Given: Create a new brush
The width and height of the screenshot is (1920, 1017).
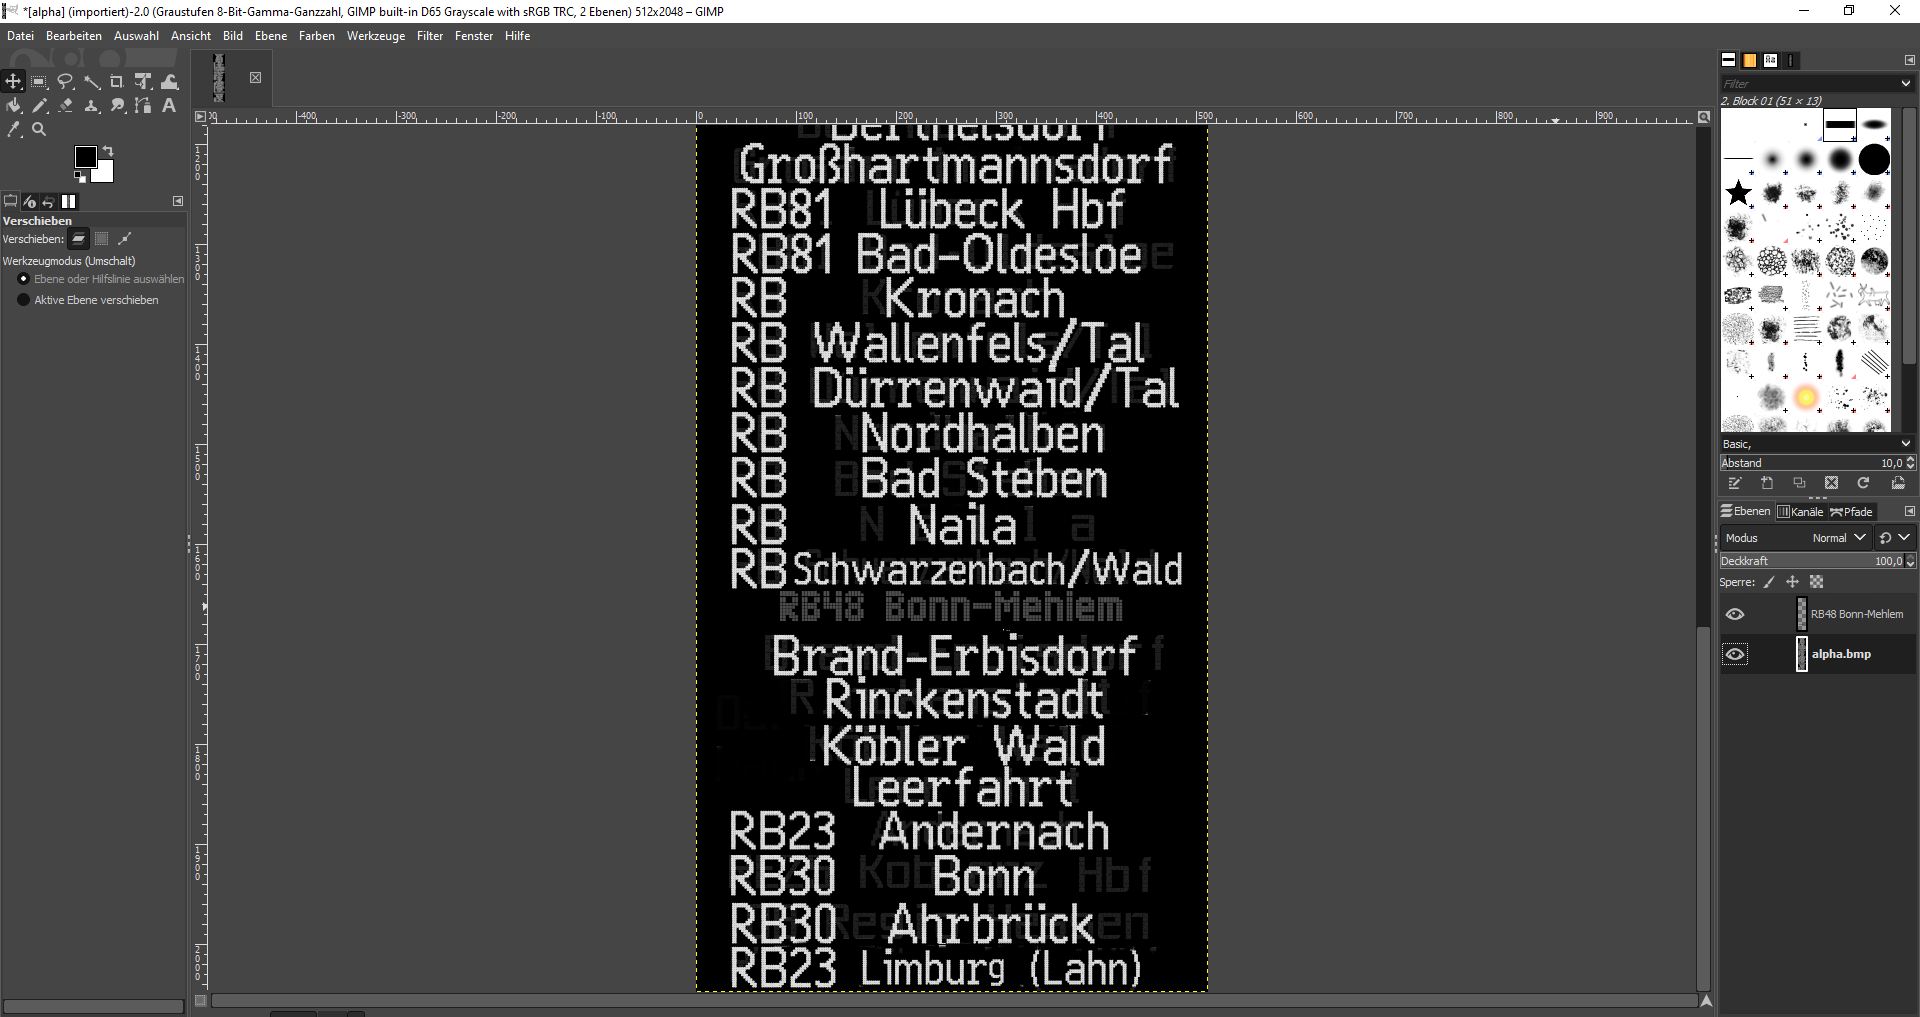Looking at the screenshot, I should [1767, 484].
